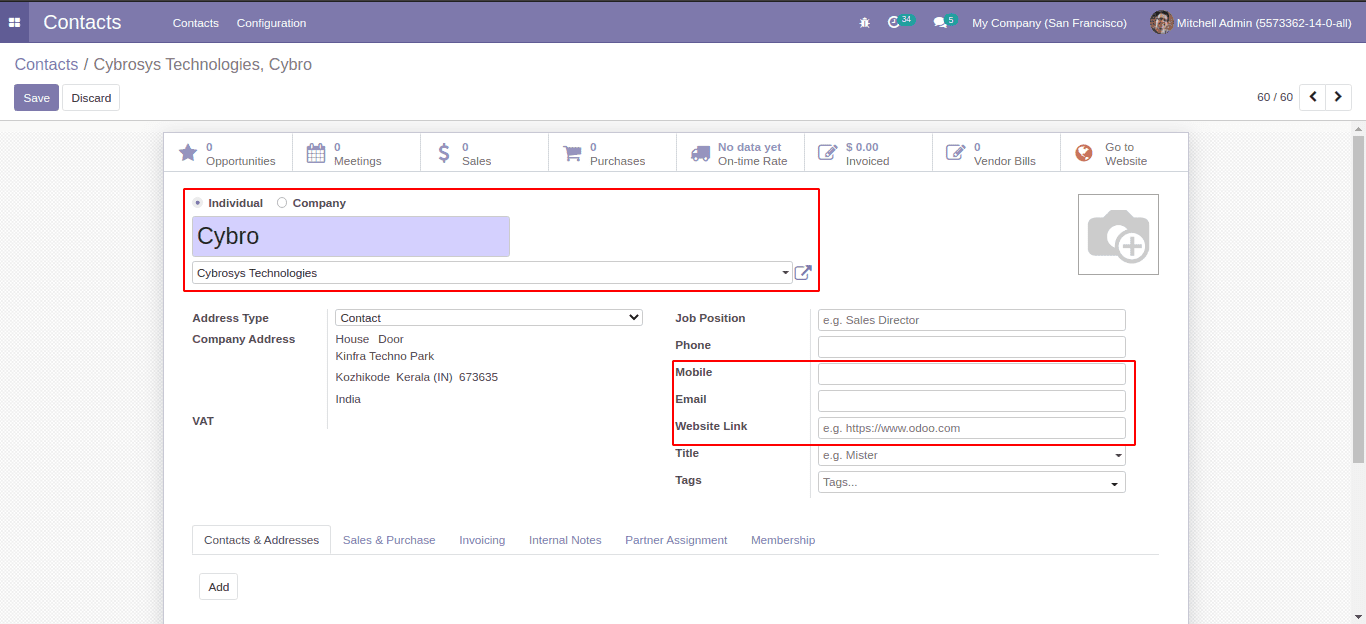The image size is (1366, 624).
Task: Click the VAT field label
Action: coord(203,421)
